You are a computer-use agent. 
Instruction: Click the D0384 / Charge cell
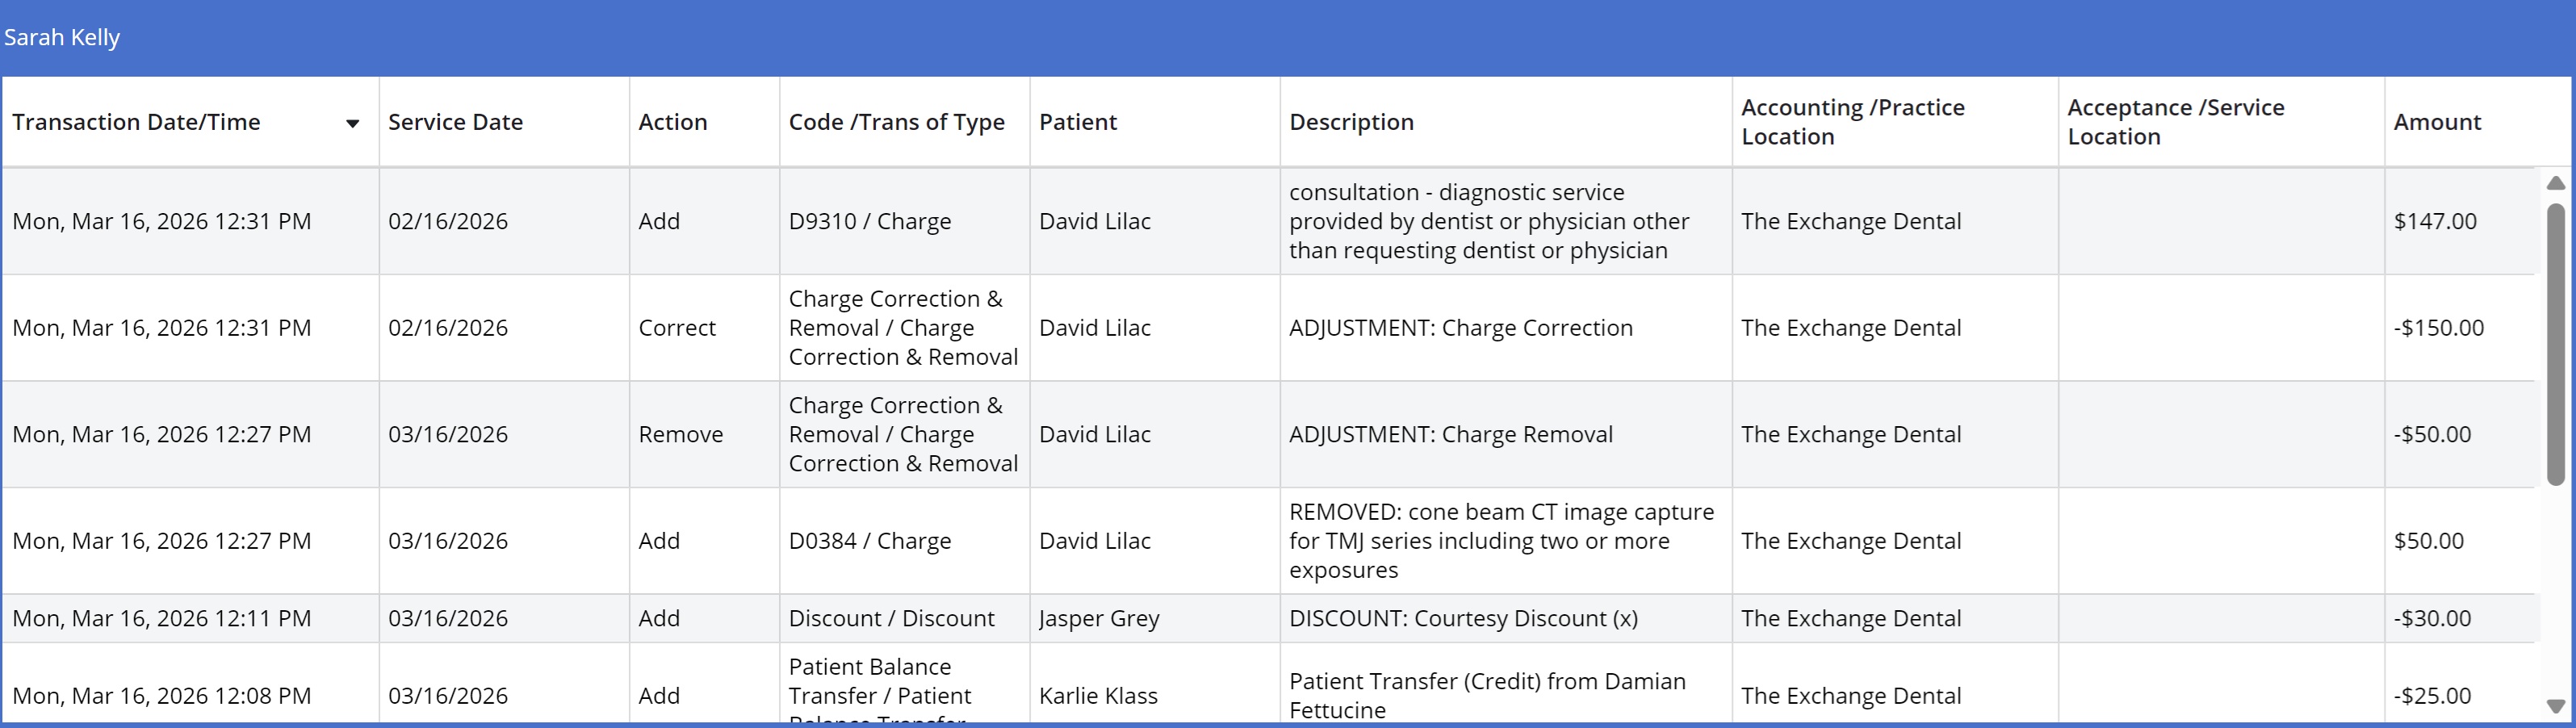(x=869, y=541)
